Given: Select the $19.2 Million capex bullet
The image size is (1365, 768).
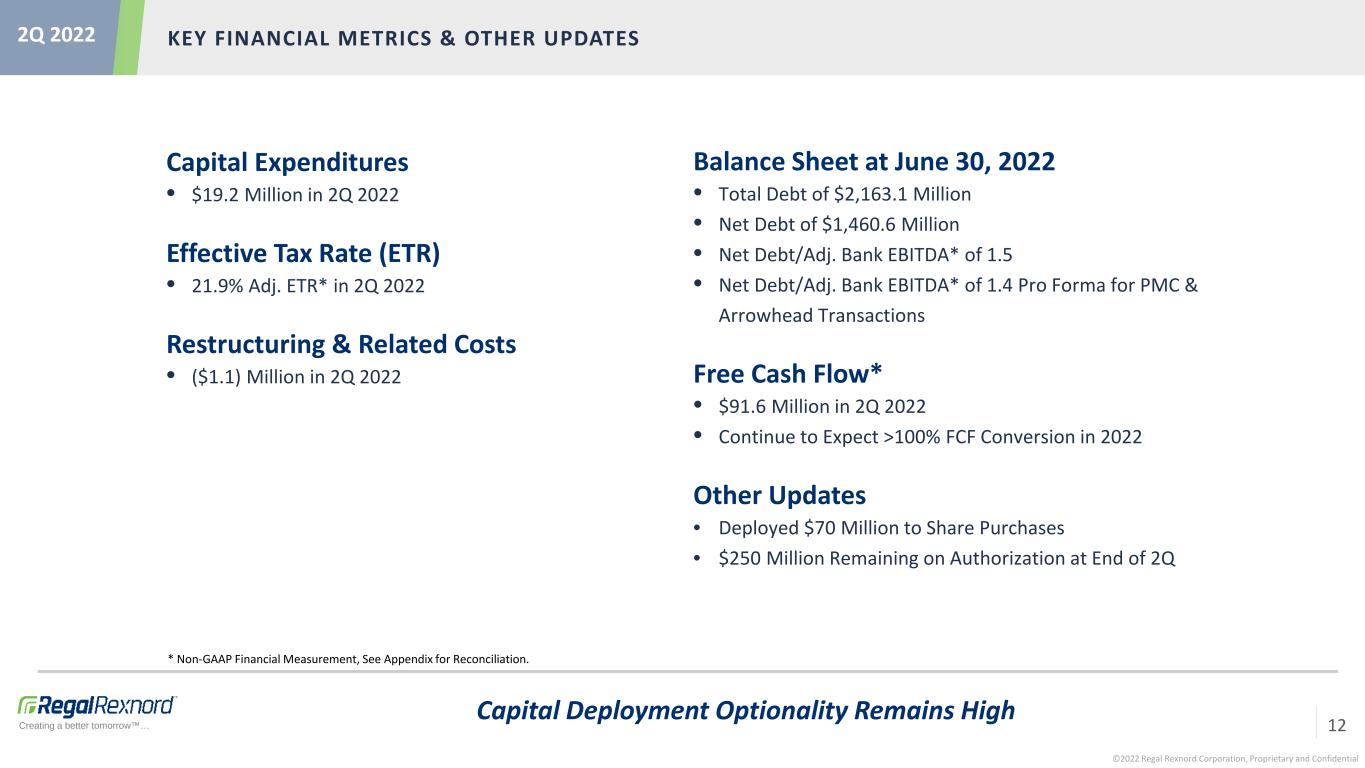Looking at the screenshot, I should coord(295,194).
